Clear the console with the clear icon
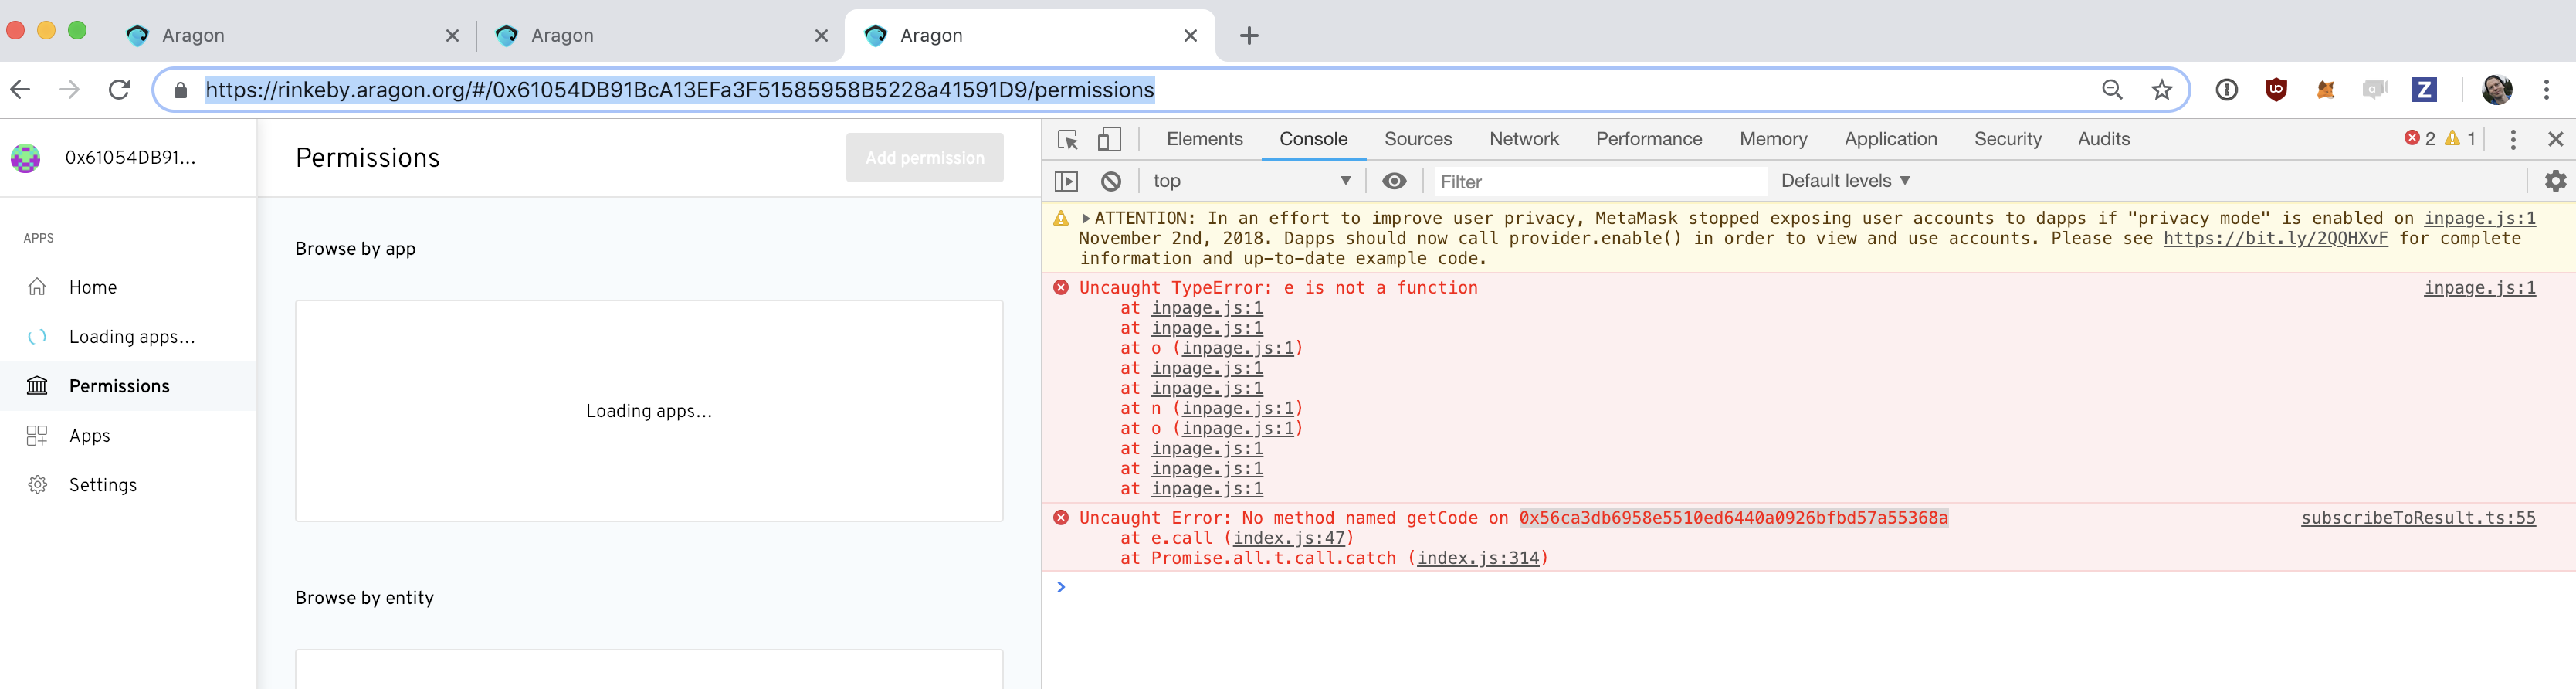Screen dimensions: 2576x689 (x=1111, y=181)
